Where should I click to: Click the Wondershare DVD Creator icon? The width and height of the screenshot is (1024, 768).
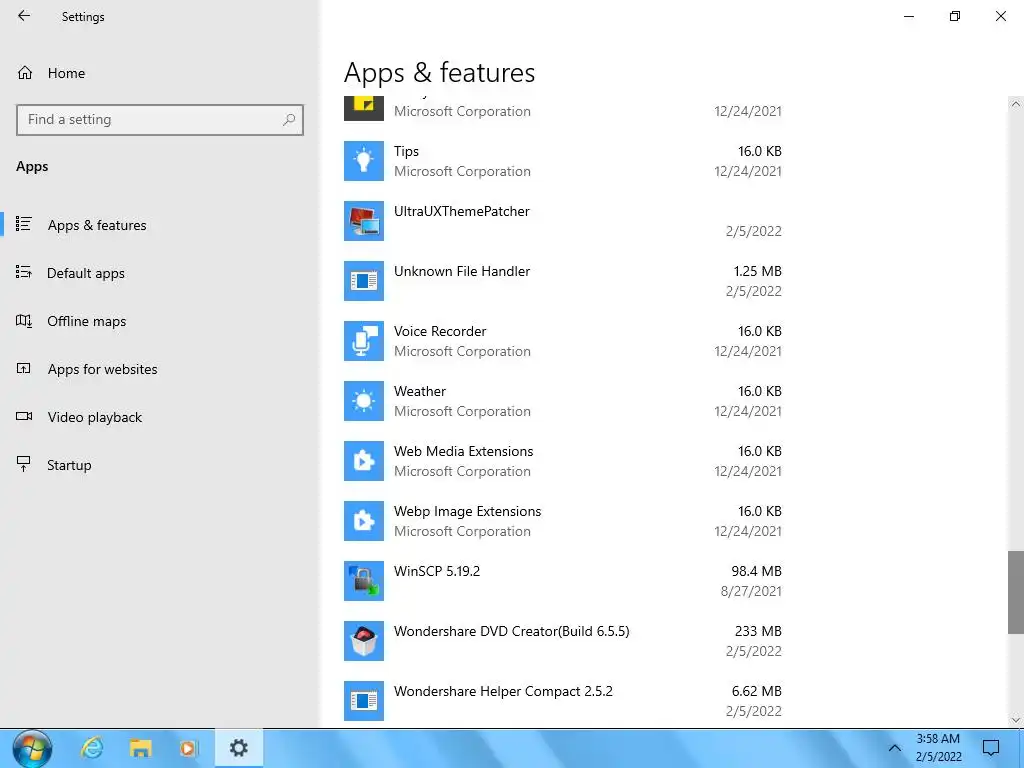(x=364, y=641)
